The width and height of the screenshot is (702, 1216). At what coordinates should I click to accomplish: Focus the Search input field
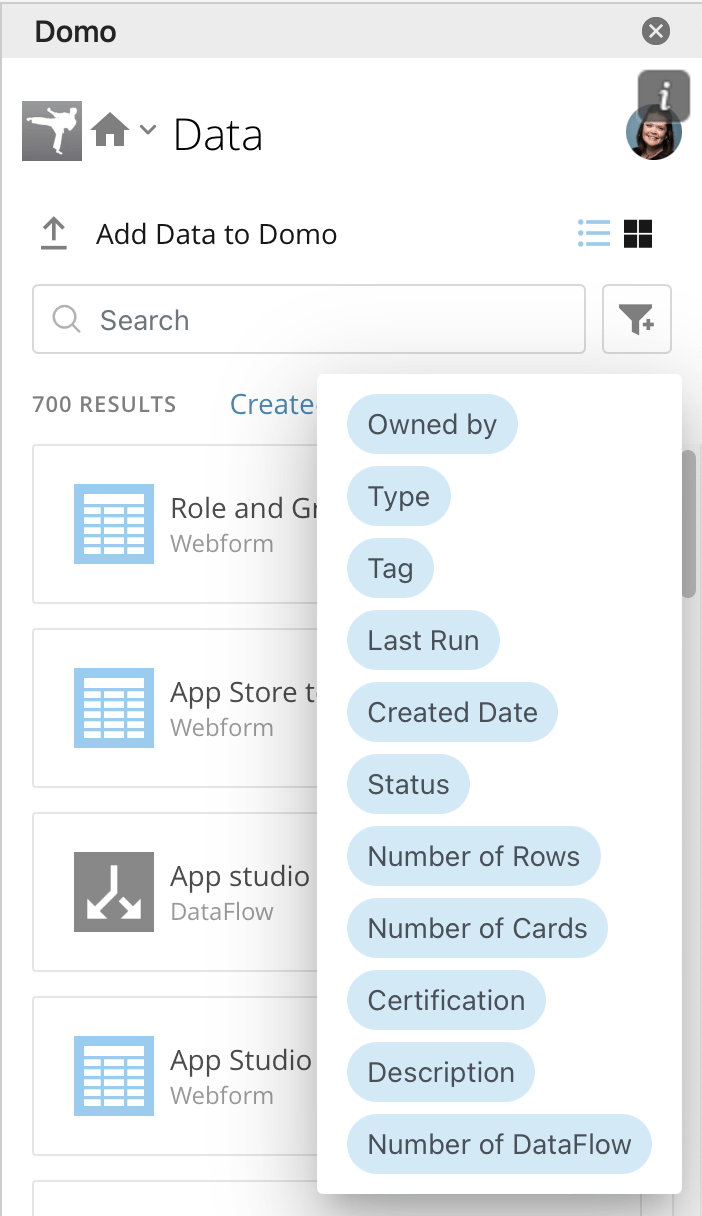[309, 320]
